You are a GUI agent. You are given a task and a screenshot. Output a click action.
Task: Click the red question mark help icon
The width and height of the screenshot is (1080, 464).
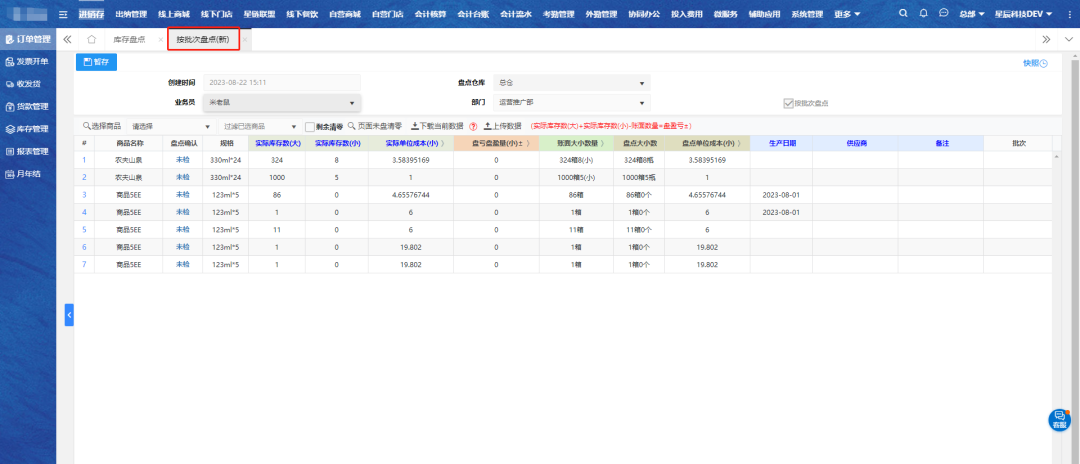coord(473,127)
